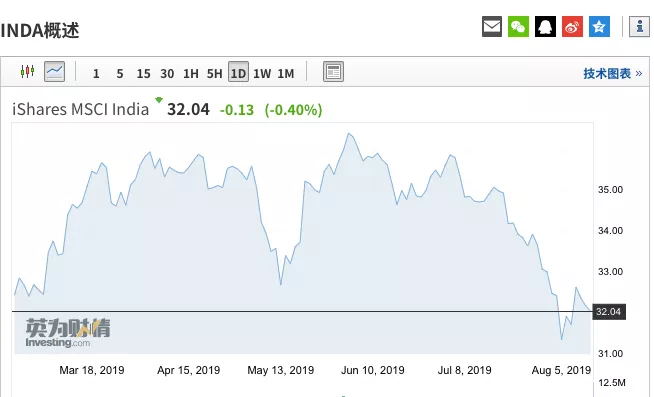Viewport: 654px width, 397px height.
Task: Click the -0.13 price change value
Action: point(236,110)
